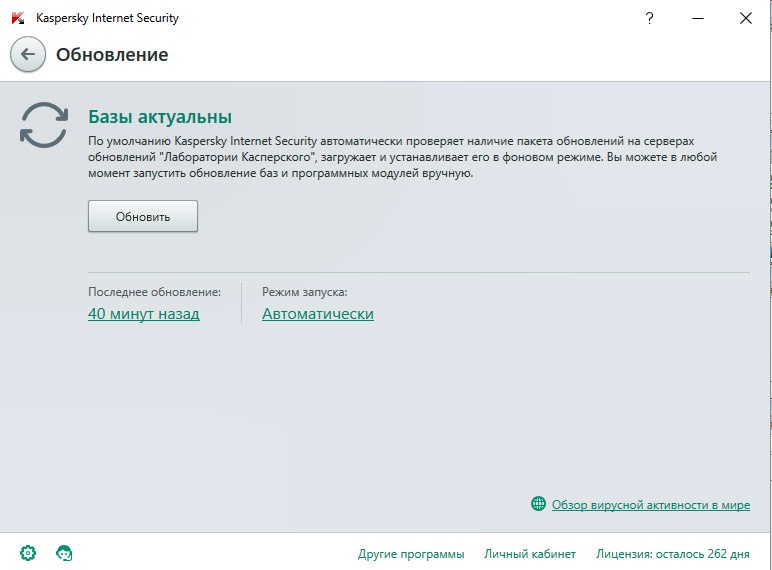
Task: Open 'Другие программы' in the footer
Action: (411, 554)
